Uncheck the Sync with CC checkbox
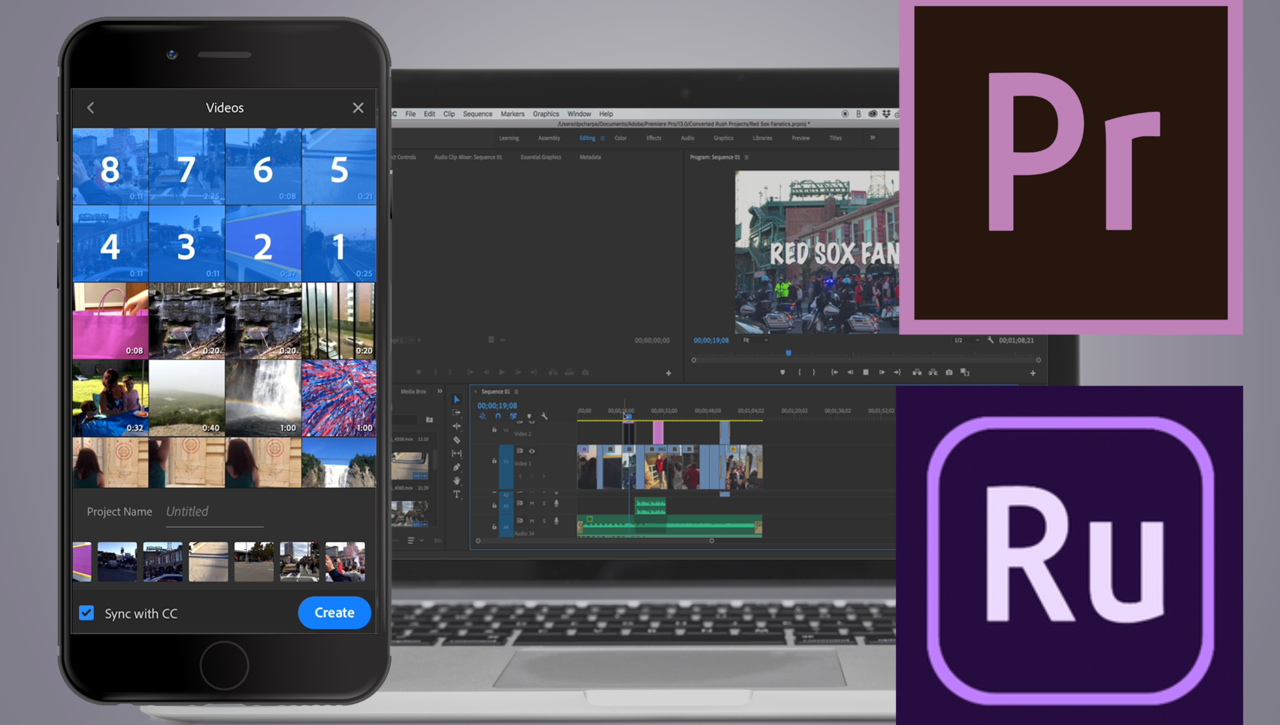Image resolution: width=1280 pixels, height=725 pixels. tap(87, 613)
